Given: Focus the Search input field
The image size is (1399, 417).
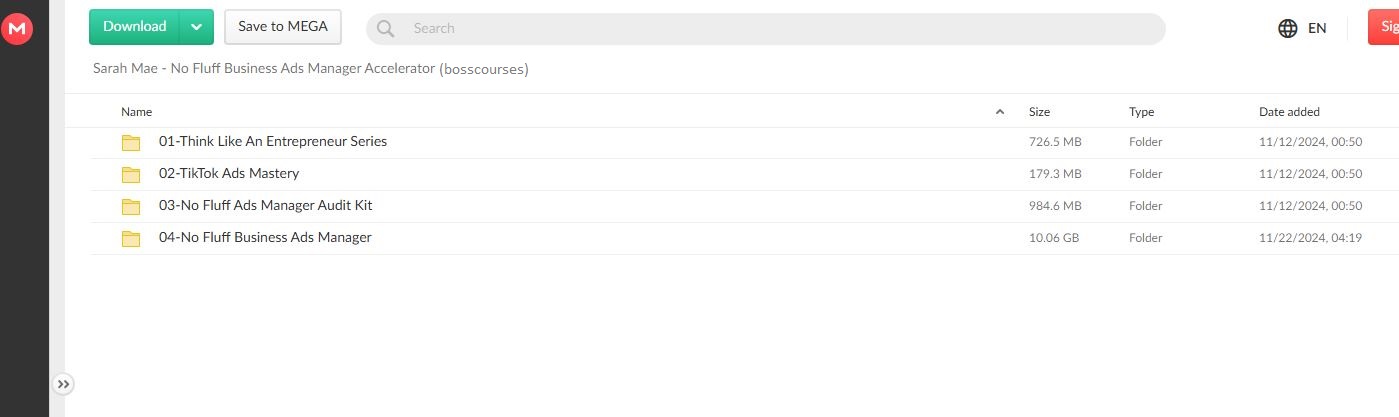Looking at the screenshot, I should pos(780,28).
